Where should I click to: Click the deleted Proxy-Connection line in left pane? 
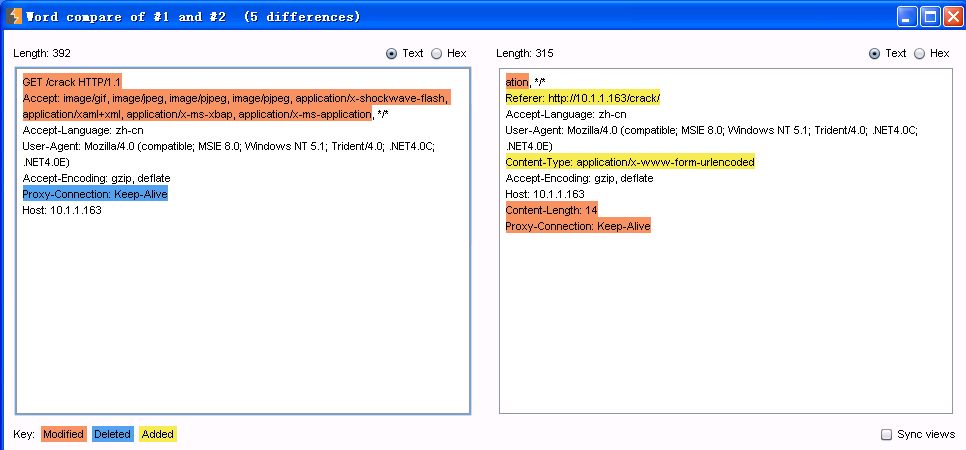click(x=95, y=194)
